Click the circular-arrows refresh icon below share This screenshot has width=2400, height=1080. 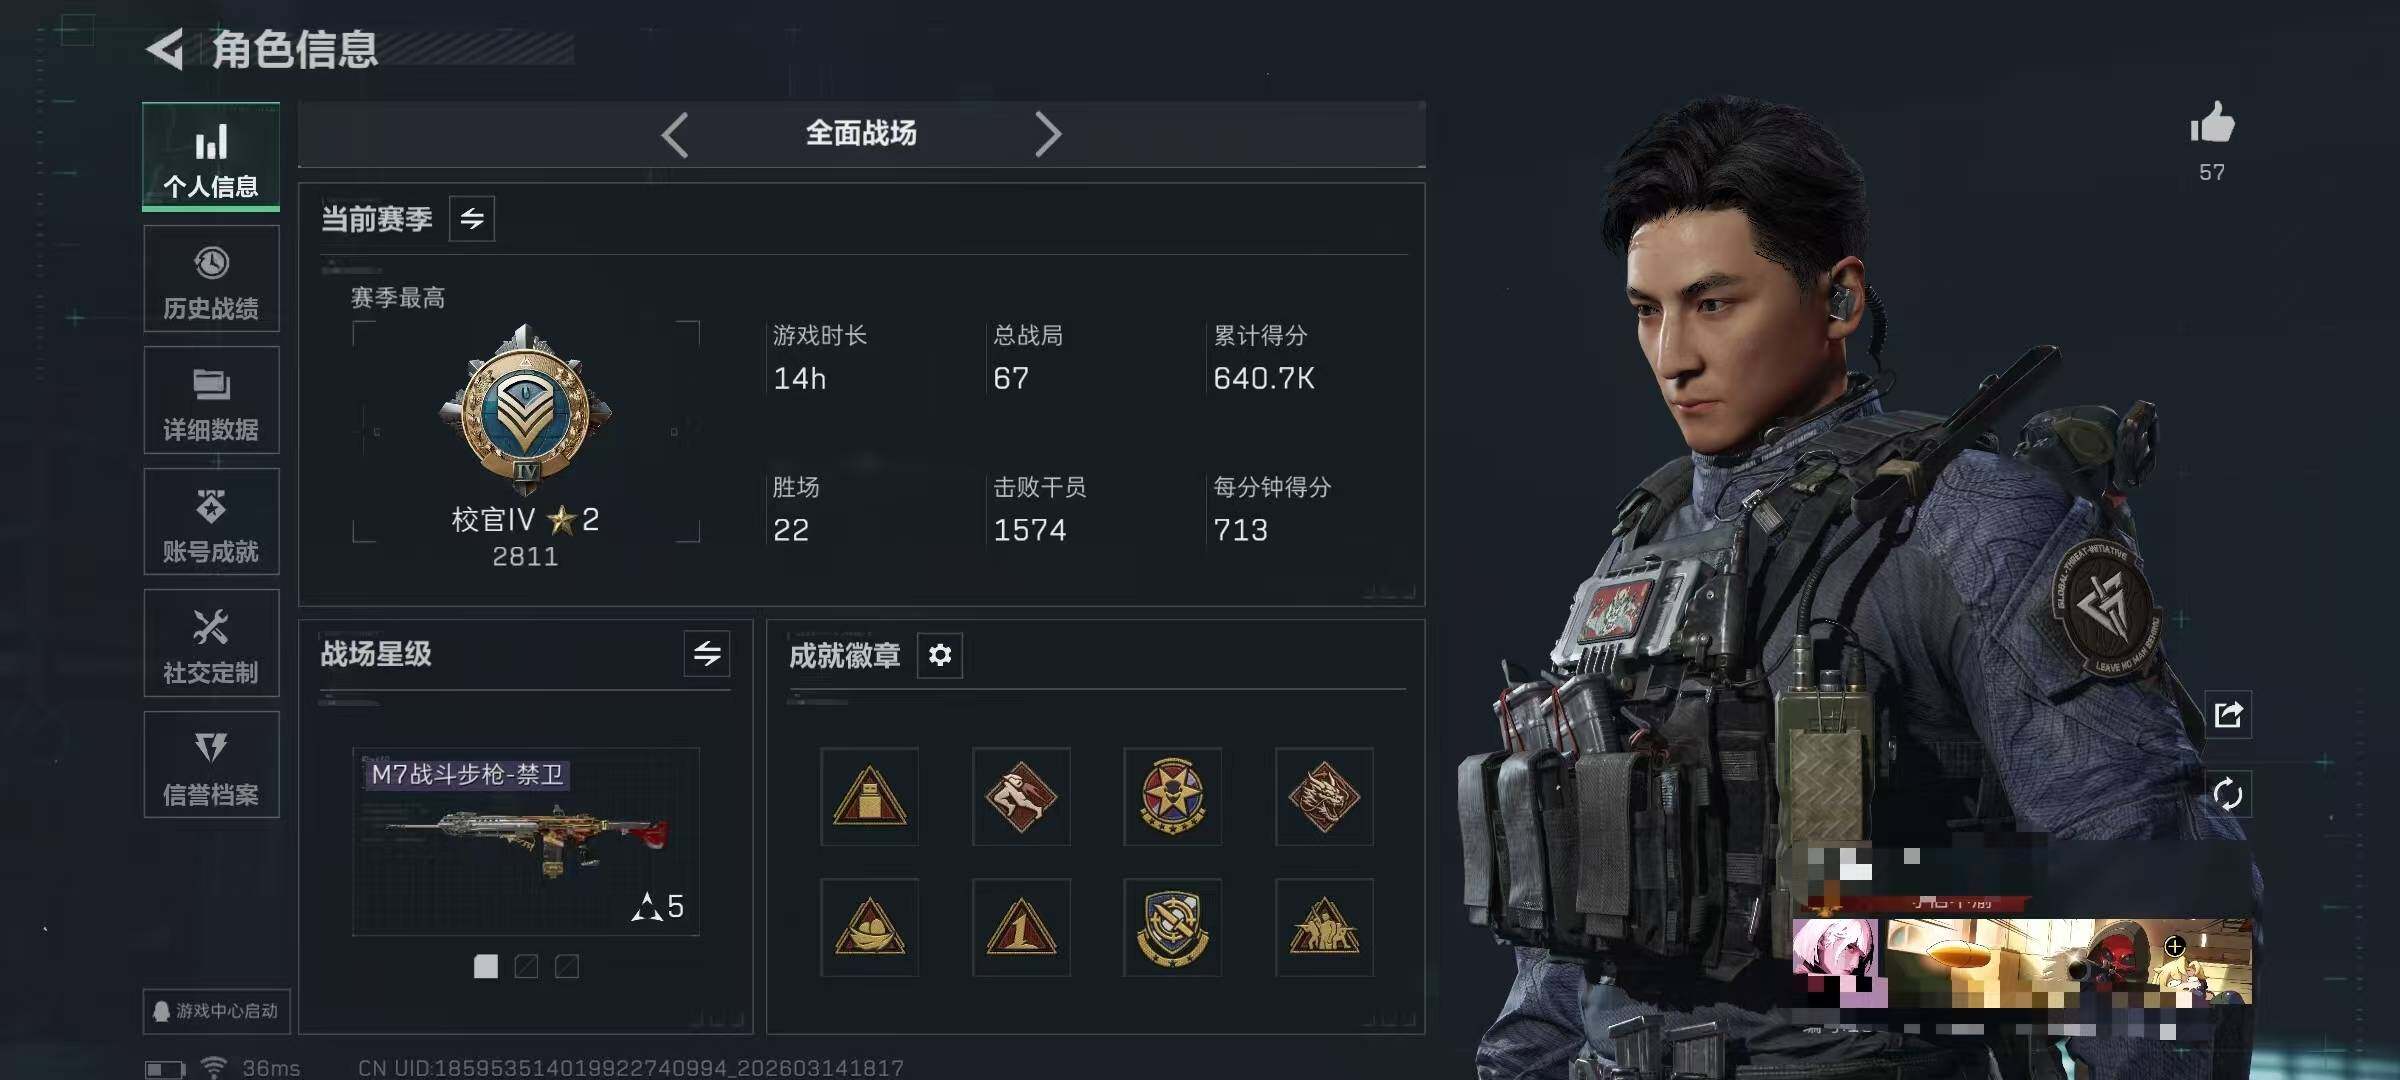pyautogui.click(x=2228, y=795)
